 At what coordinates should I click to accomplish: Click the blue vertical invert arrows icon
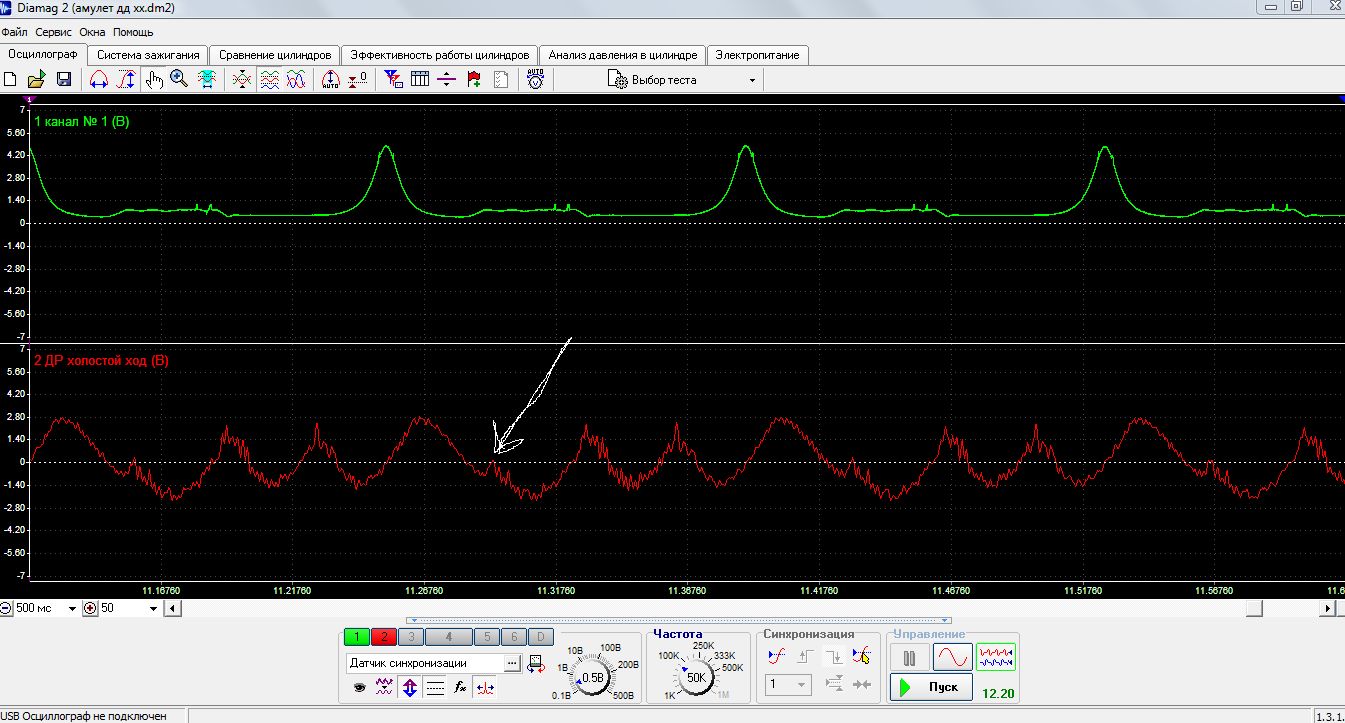tap(409, 688)
